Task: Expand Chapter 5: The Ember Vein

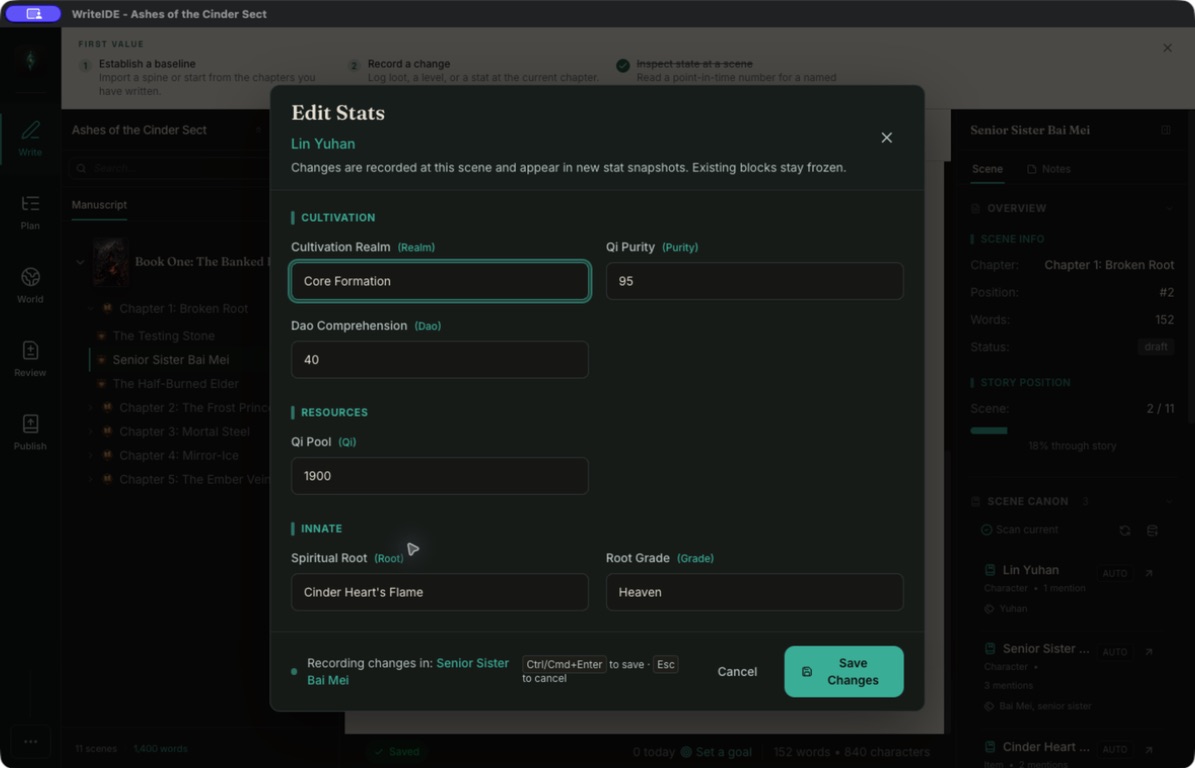Action: tap(91, 480)
